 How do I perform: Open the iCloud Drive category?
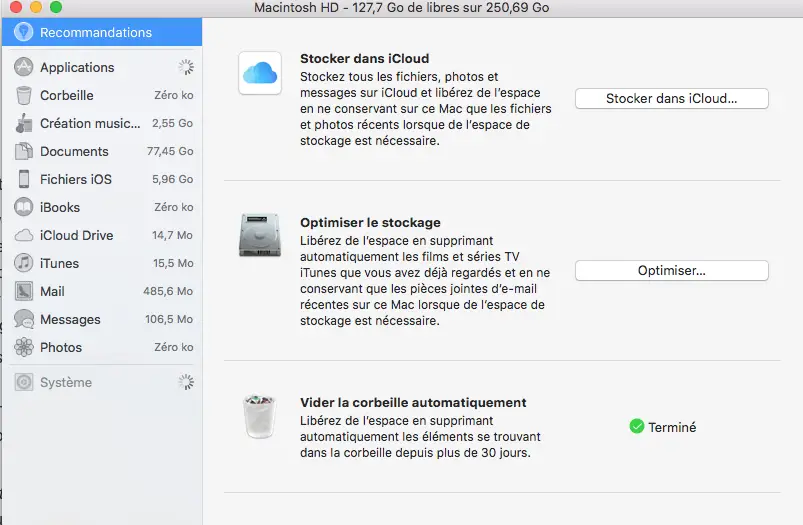click(x=102, y=236)
